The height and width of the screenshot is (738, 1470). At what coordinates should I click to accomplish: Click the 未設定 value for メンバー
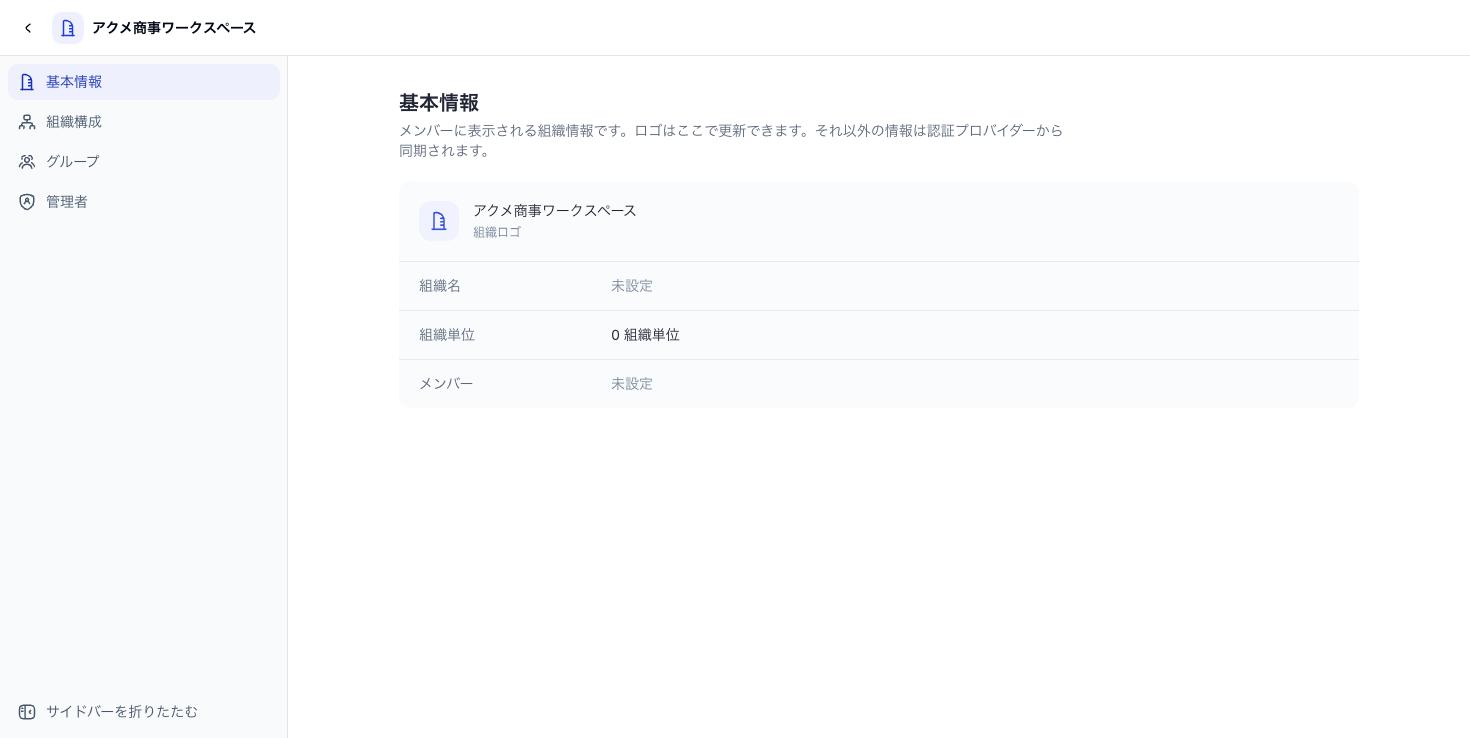pyautogui.click(x=632, y=384)
